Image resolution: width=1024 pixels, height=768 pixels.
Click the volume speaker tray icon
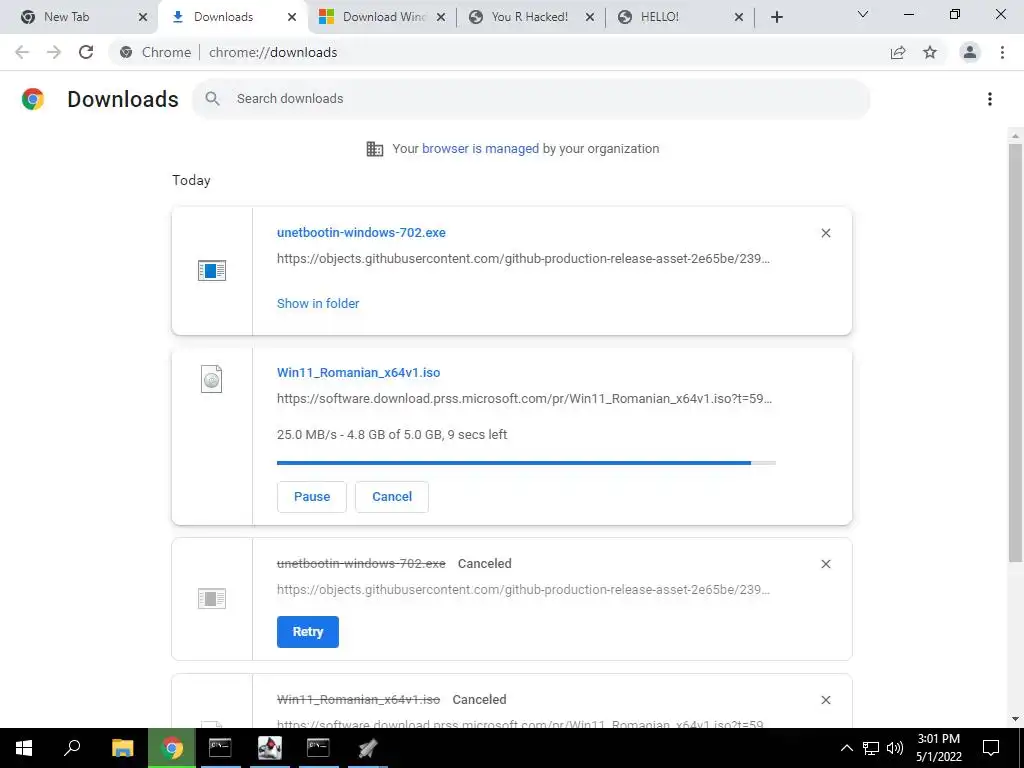(895, 748)
